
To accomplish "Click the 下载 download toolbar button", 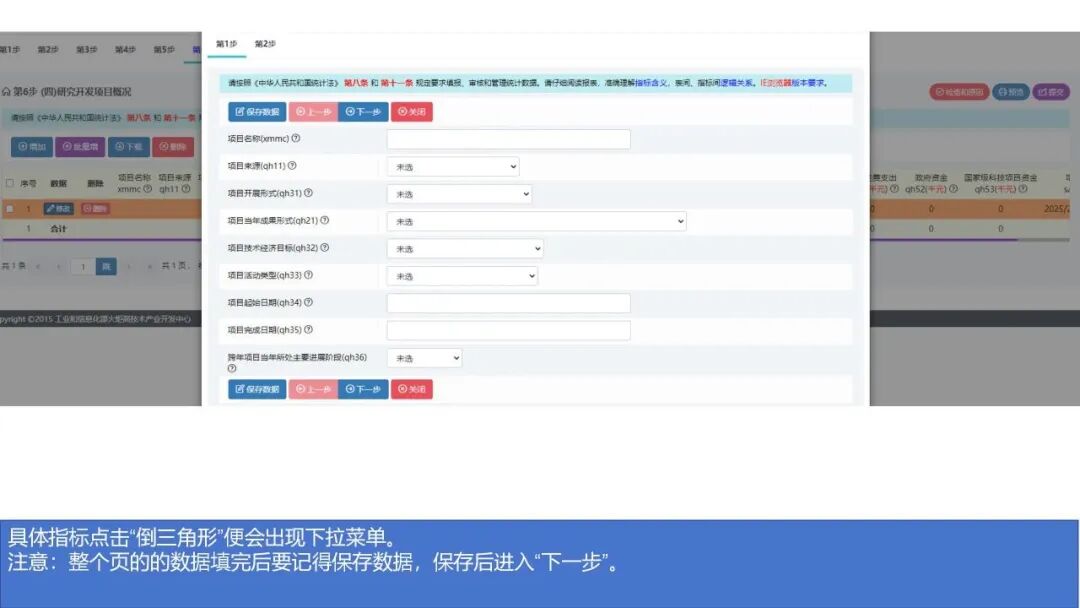I will (128, 147).
